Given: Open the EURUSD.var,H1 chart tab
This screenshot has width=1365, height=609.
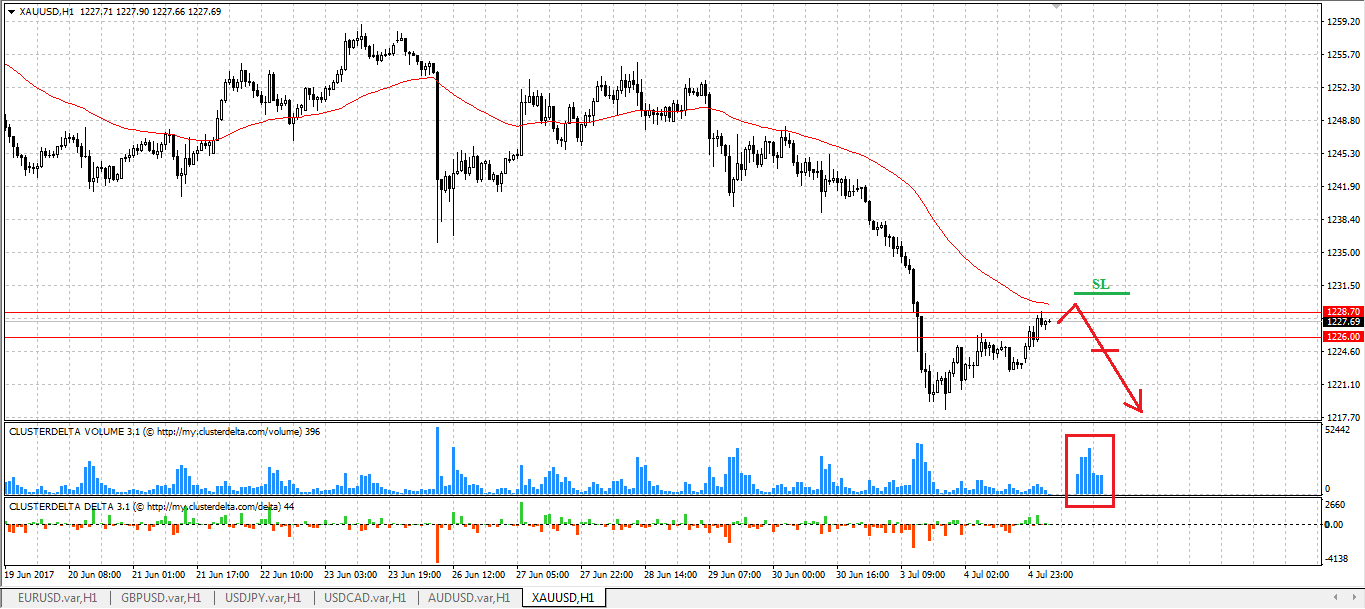Looking at the screenshot, I should [56, 598].
